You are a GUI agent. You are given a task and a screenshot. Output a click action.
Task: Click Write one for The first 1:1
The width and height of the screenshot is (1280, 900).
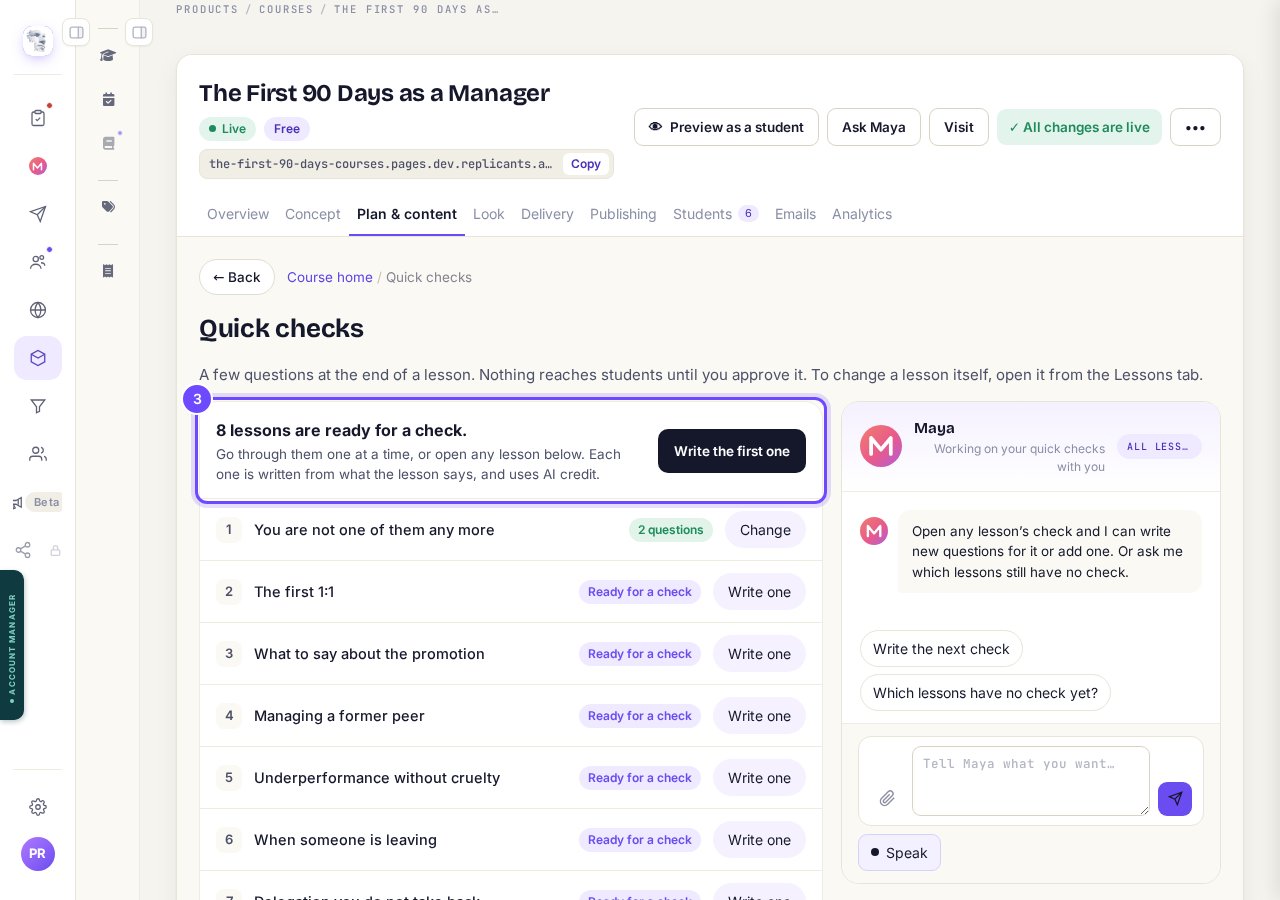click(759, 592)
